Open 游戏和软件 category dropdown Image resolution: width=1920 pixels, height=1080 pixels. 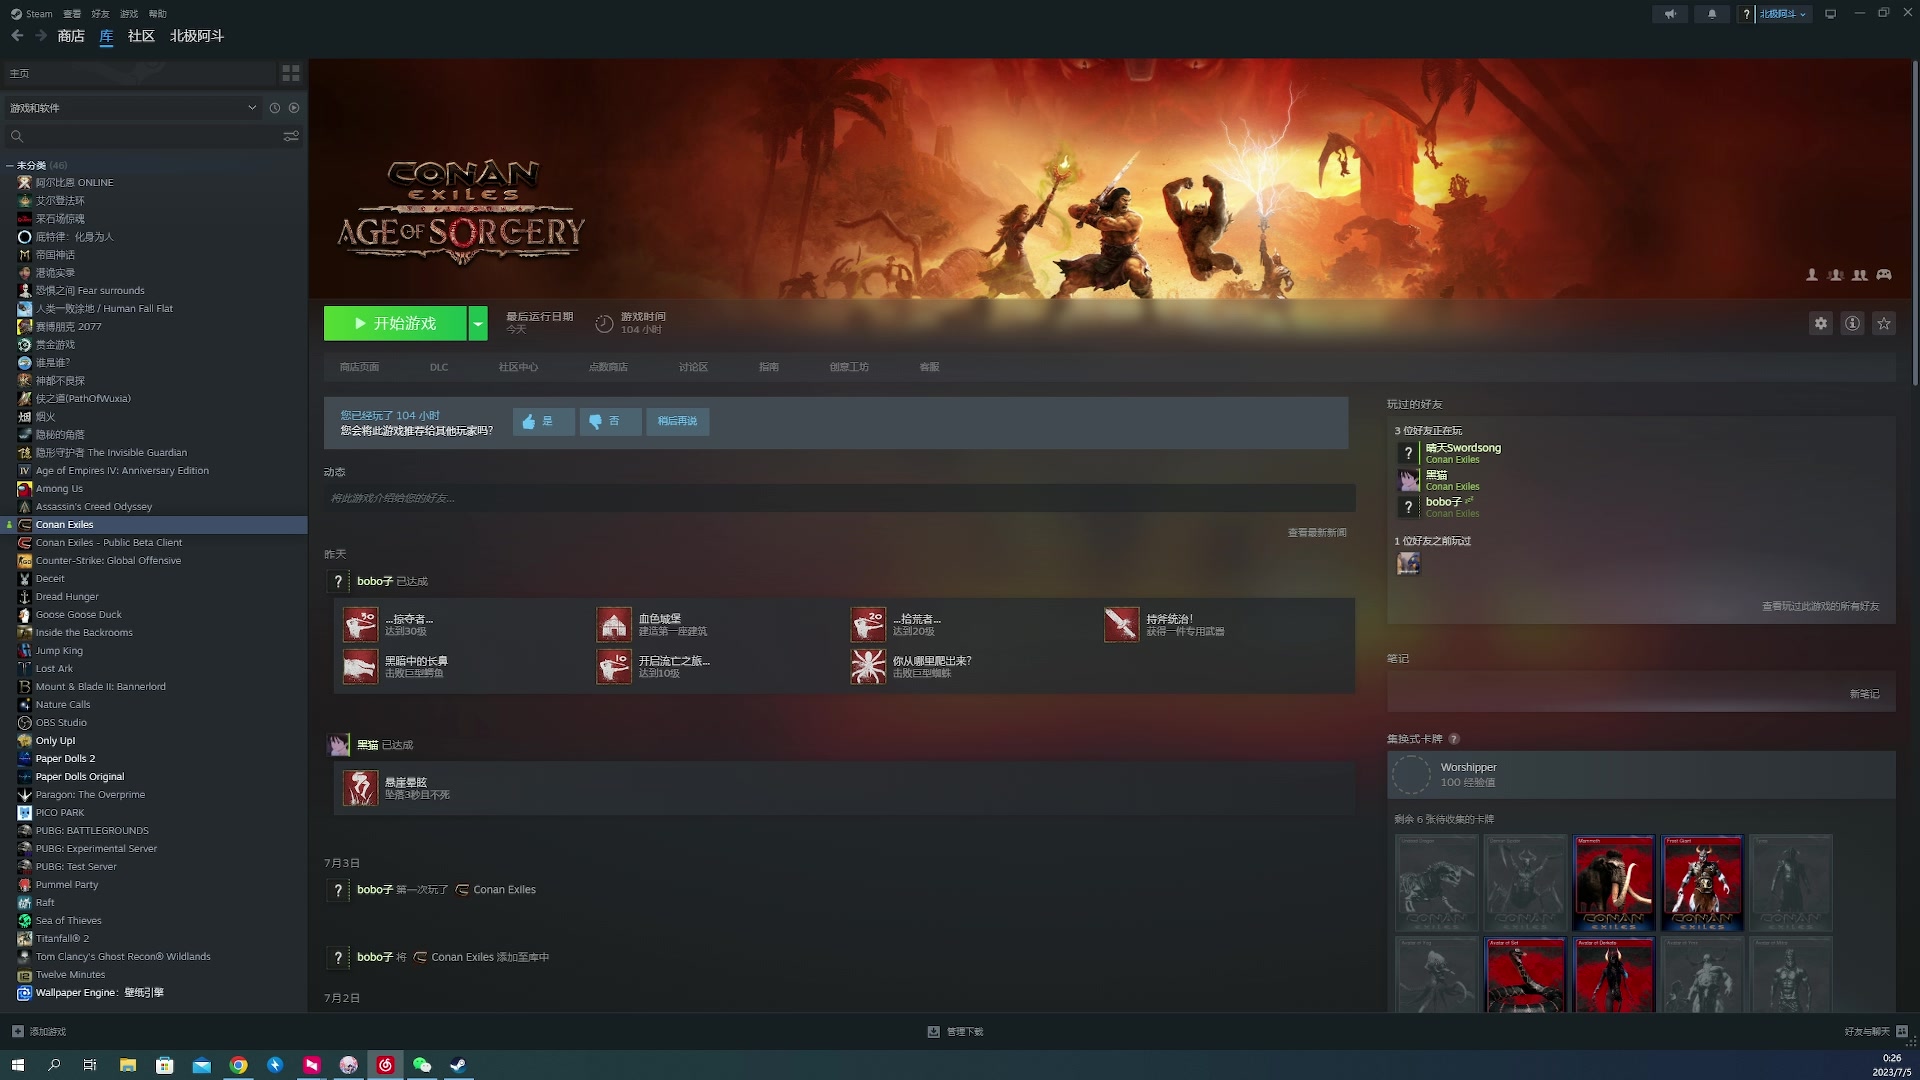click(x=251, y=108)
